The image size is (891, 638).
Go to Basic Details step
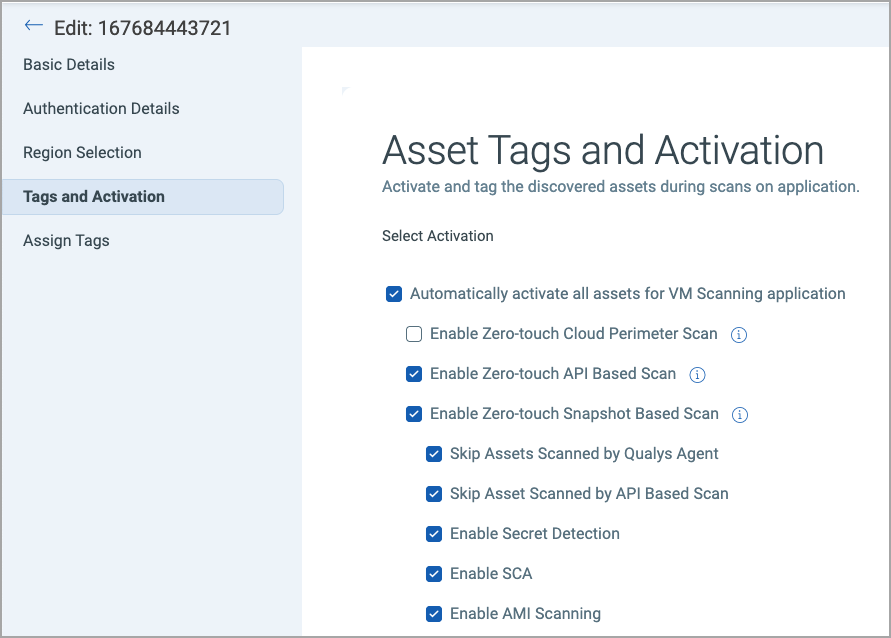tap(69, 65)
